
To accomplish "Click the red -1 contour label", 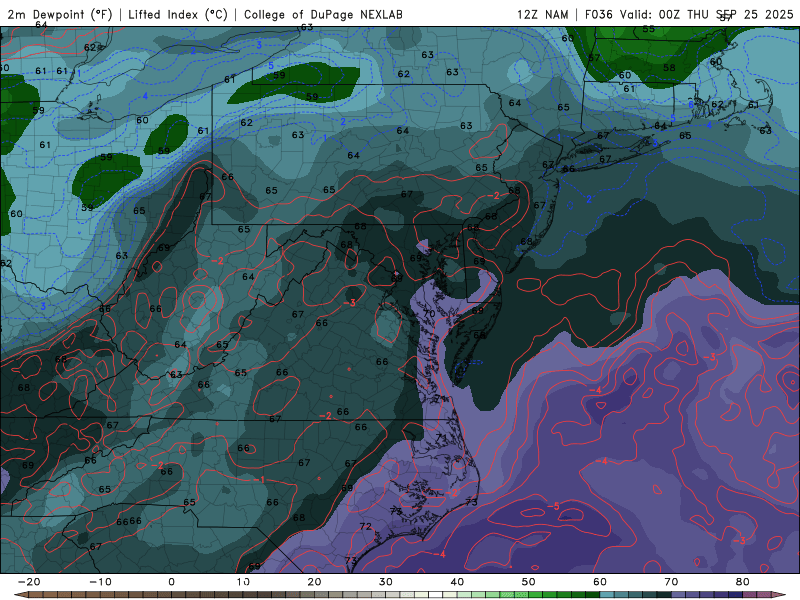I will click(259, 480).
